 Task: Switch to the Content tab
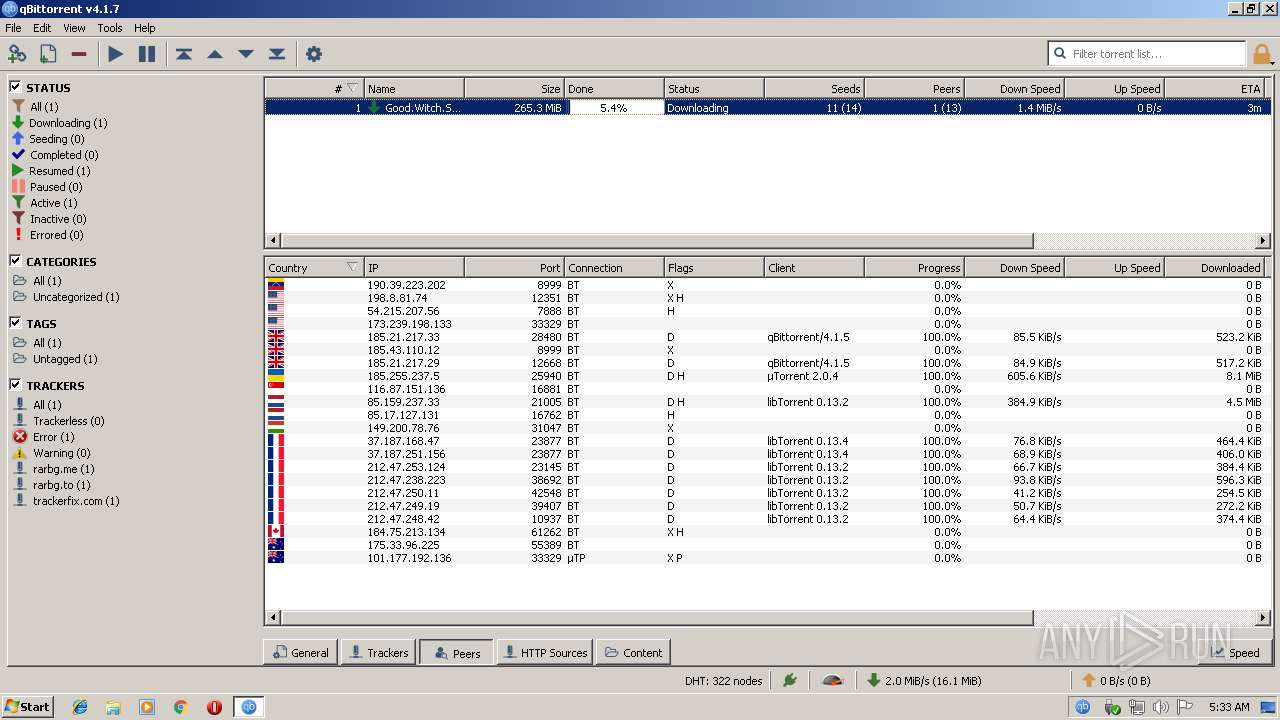click(x=633, y=652)
